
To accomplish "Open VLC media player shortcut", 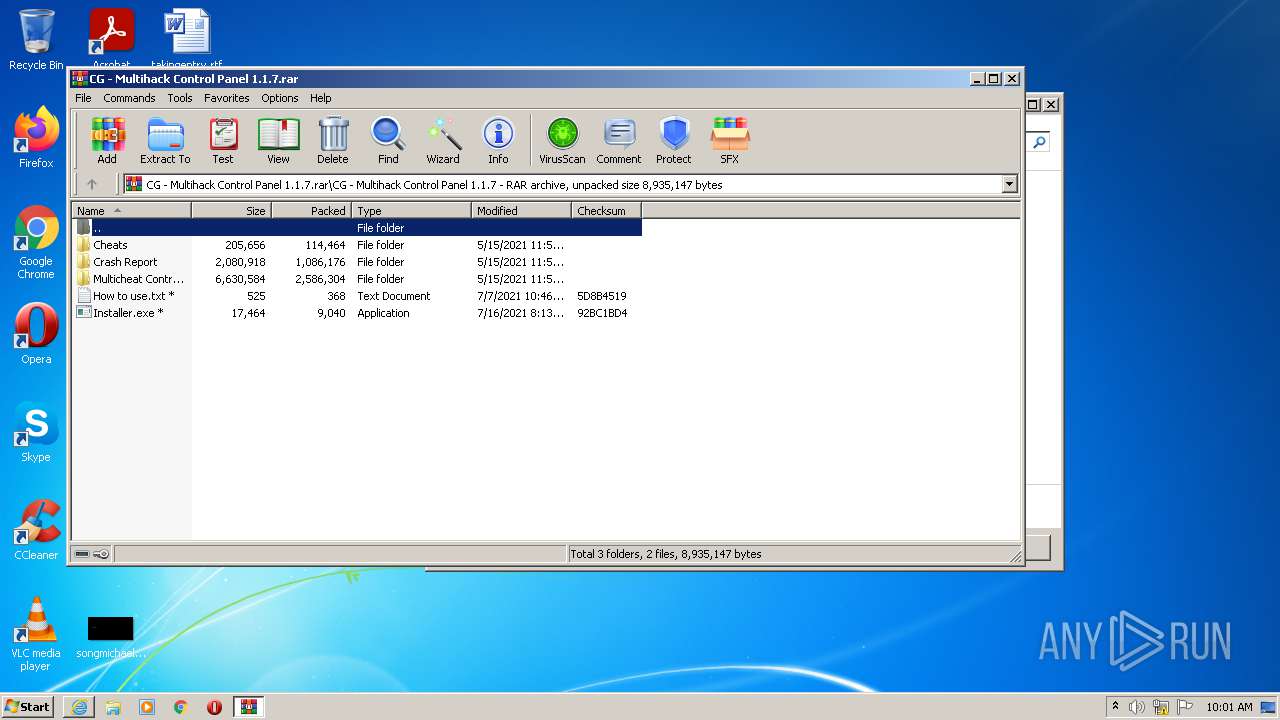I will (36, 633).
